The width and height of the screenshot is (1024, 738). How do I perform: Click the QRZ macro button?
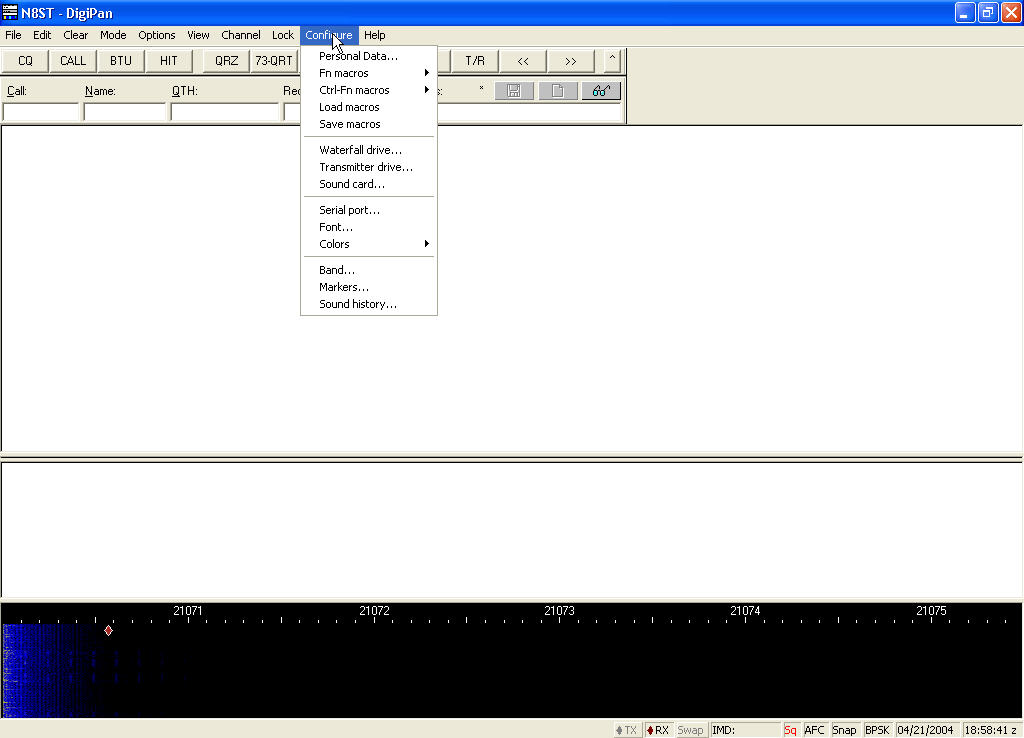tap(227, 61)
